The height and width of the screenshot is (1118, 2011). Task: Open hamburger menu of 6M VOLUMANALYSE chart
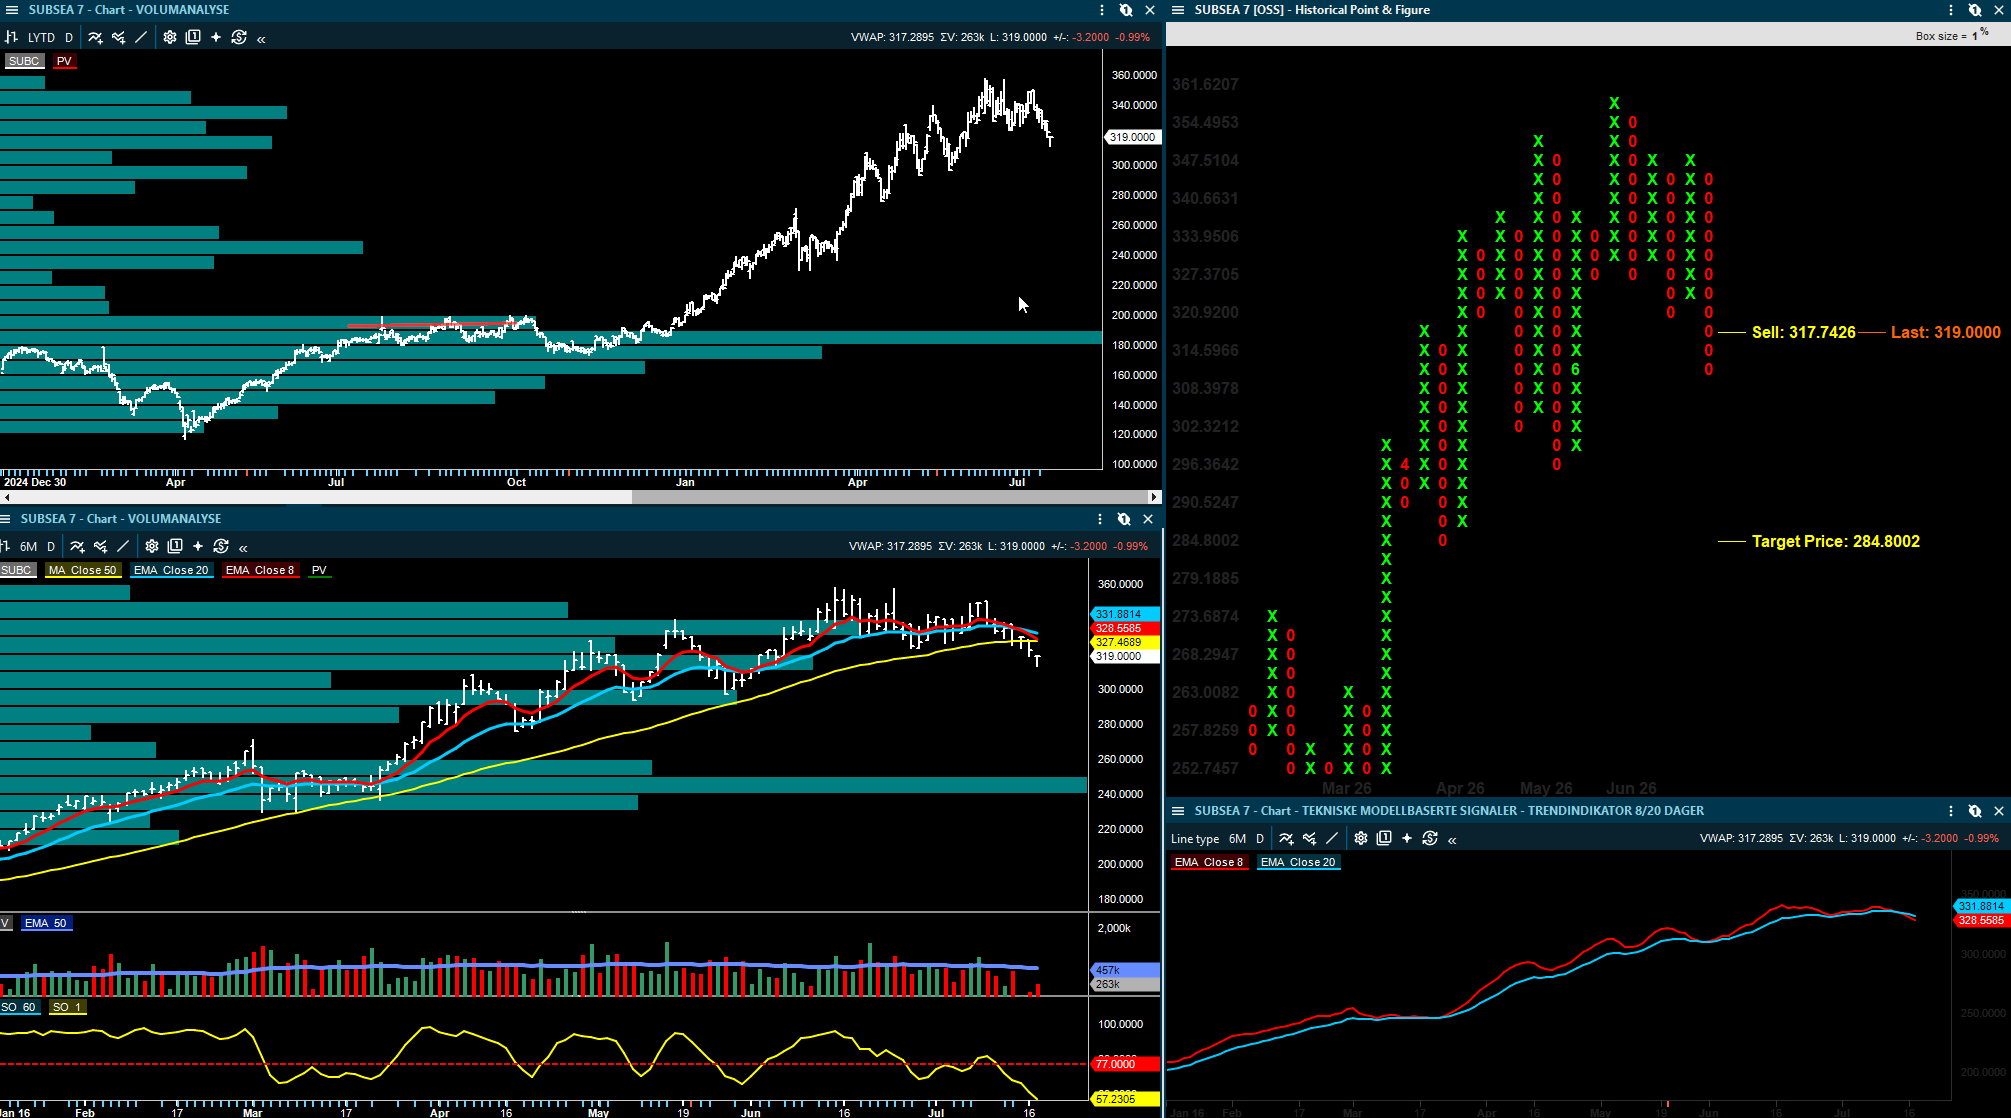(x=6, y=519)
